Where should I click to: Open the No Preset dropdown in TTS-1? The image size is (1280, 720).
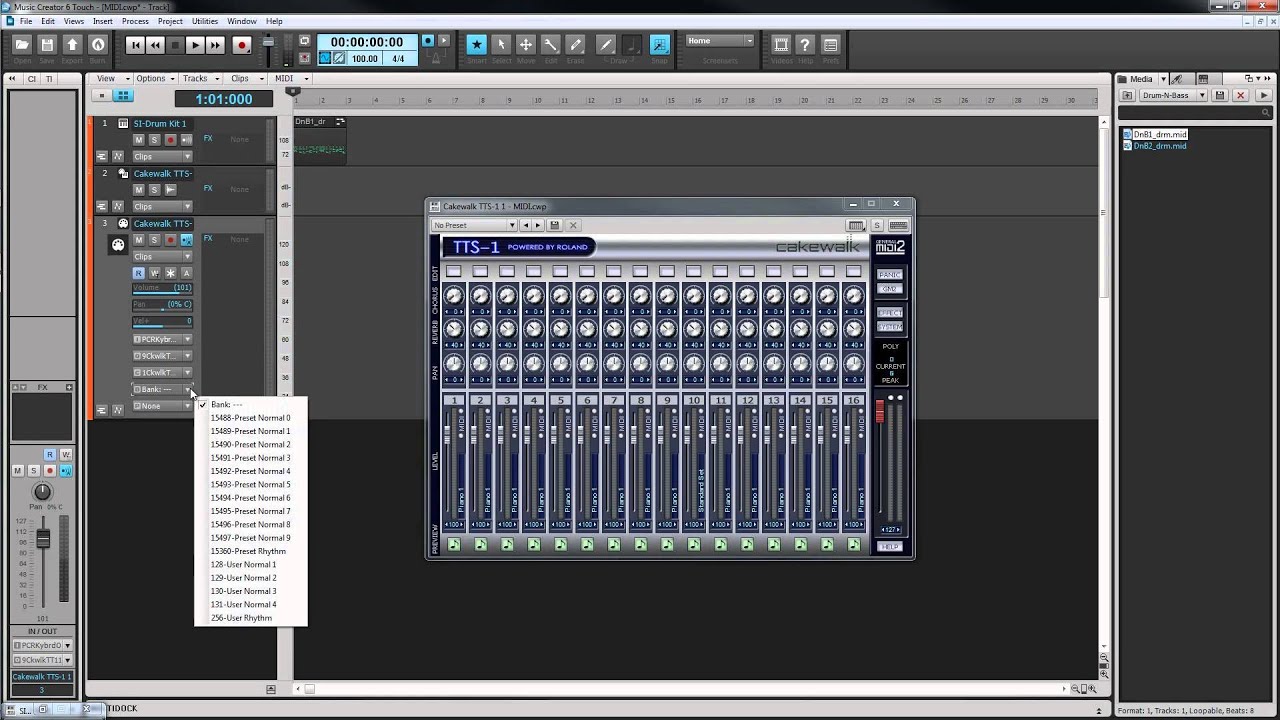(474, 226)
